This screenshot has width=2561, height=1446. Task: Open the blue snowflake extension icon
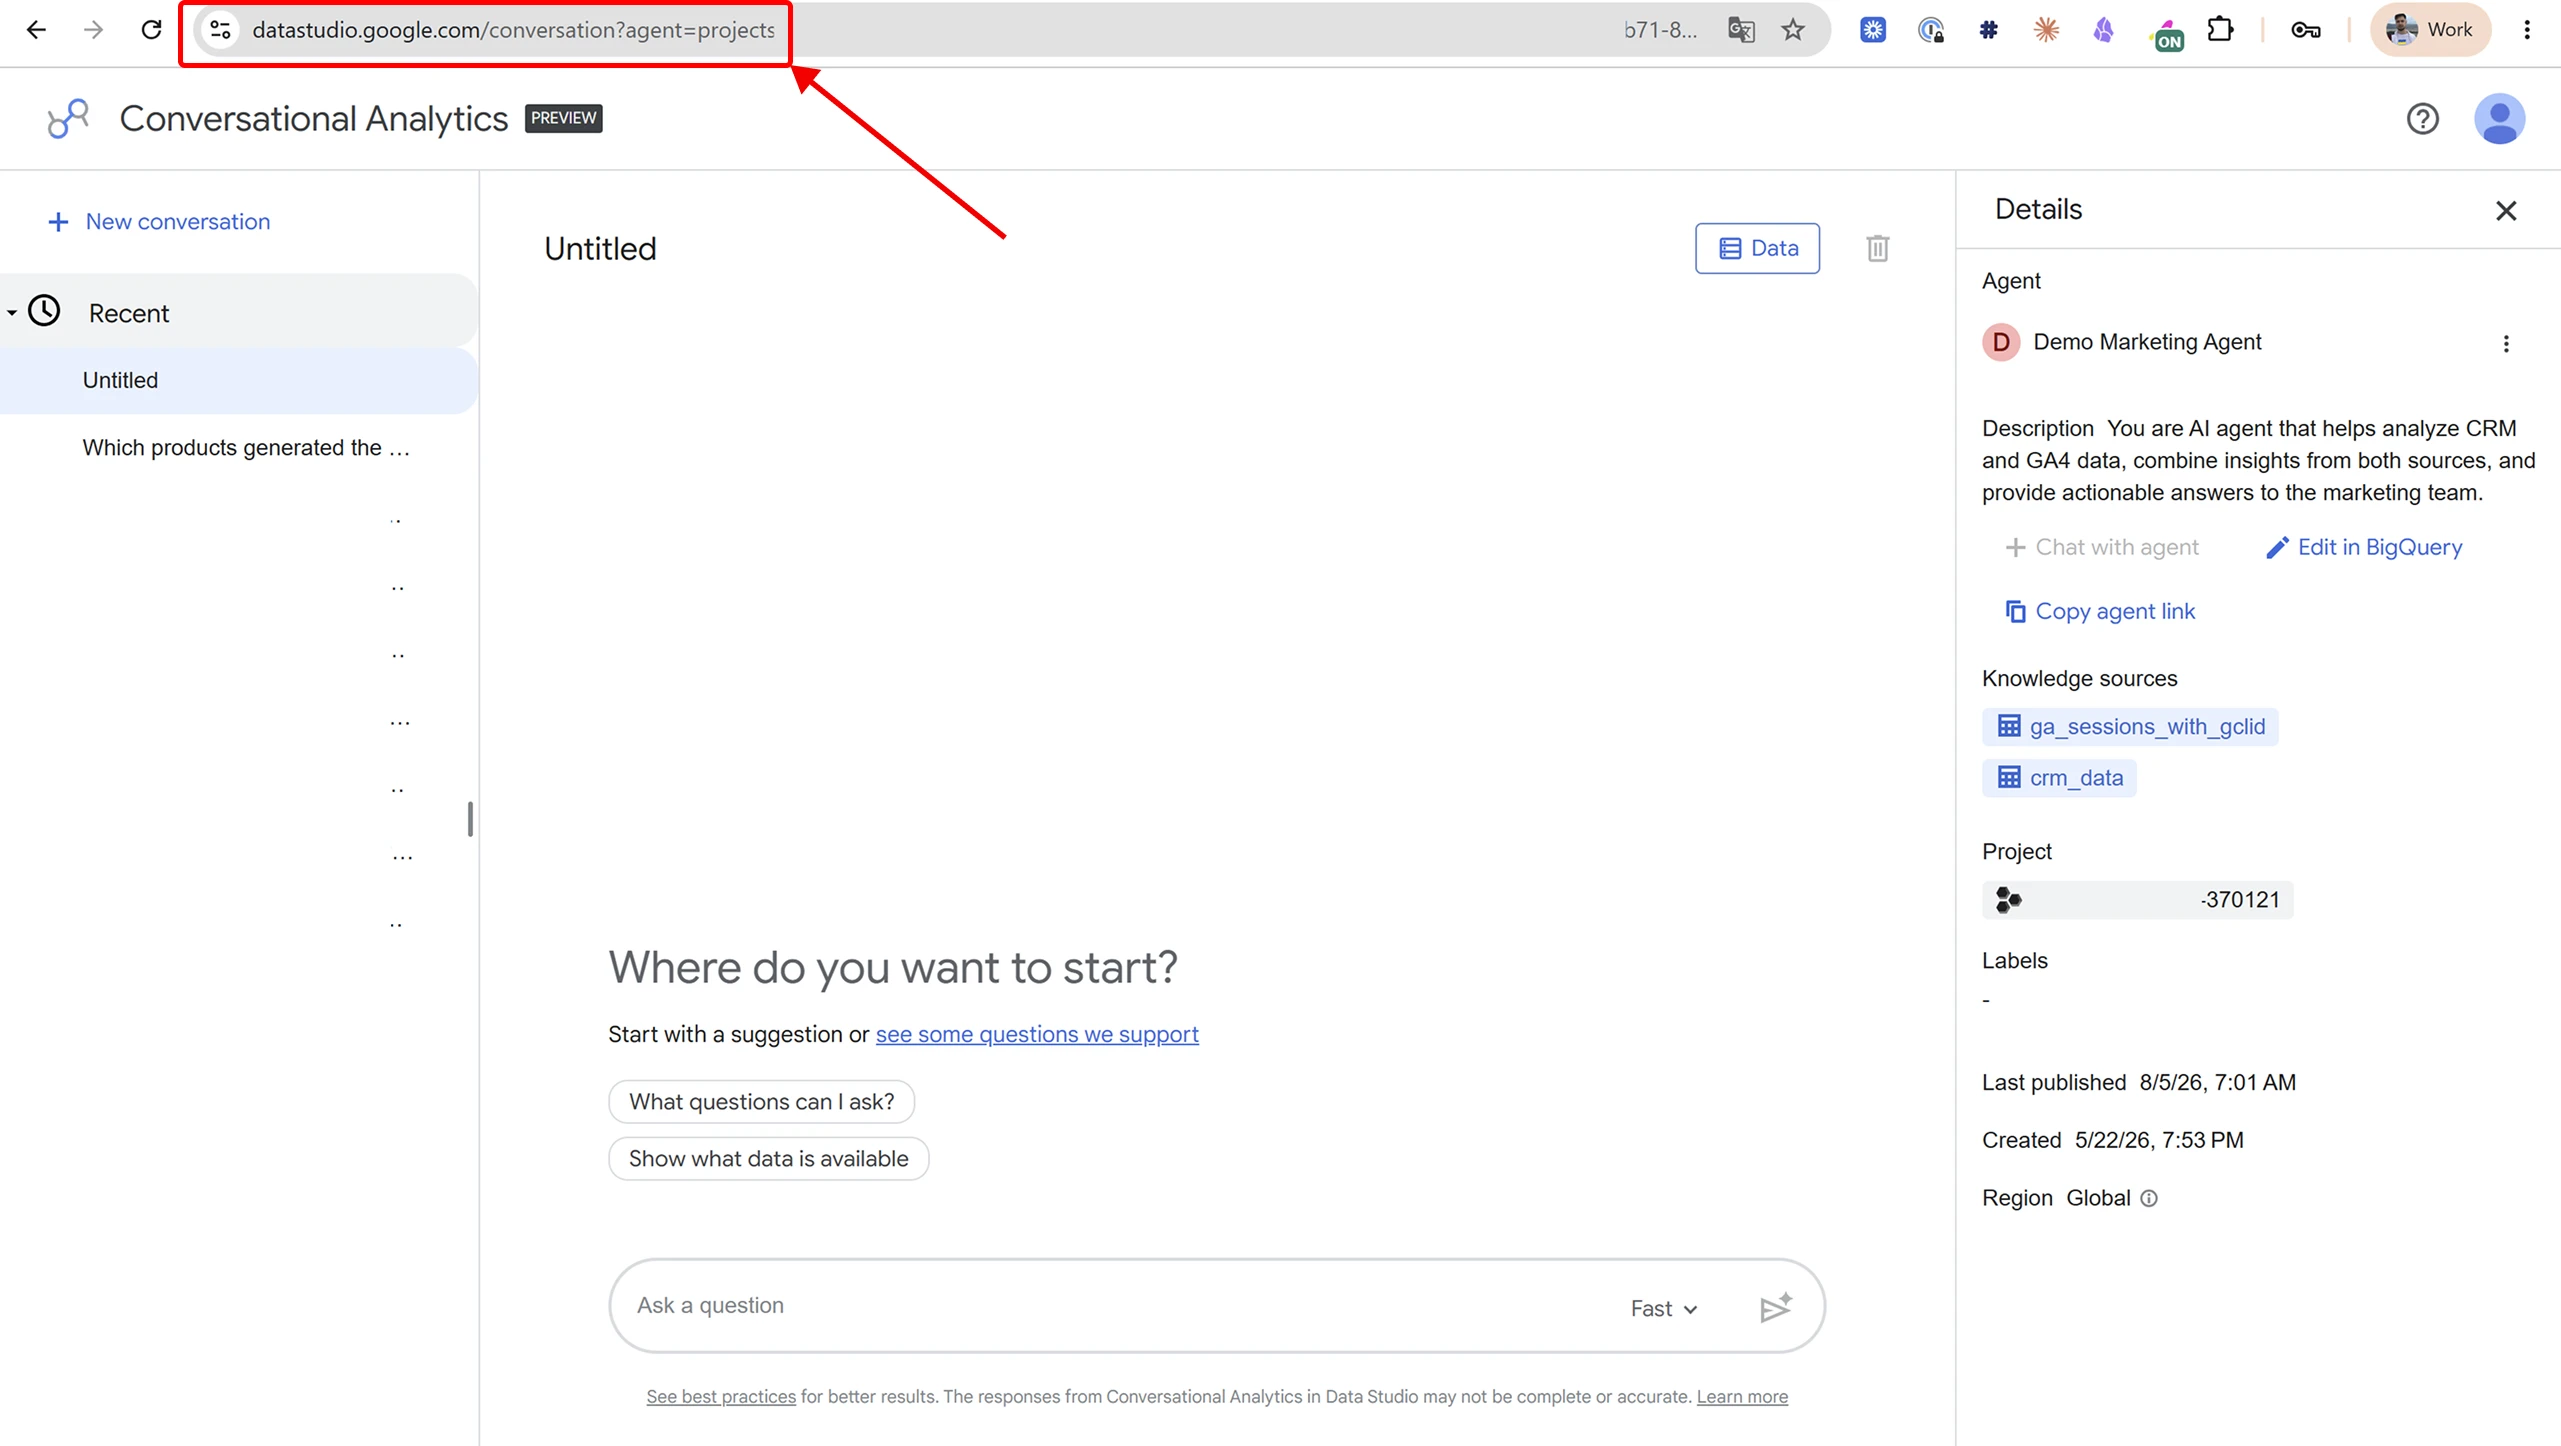[1873, 30]
